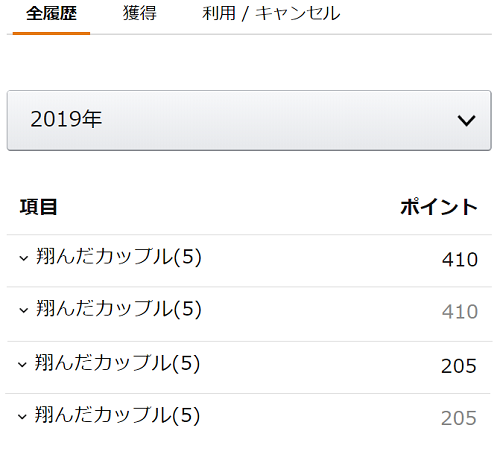Click the 項目 column header
Image resolution: width=500 pixels, height=454 pixels.
tap(38, 207)
